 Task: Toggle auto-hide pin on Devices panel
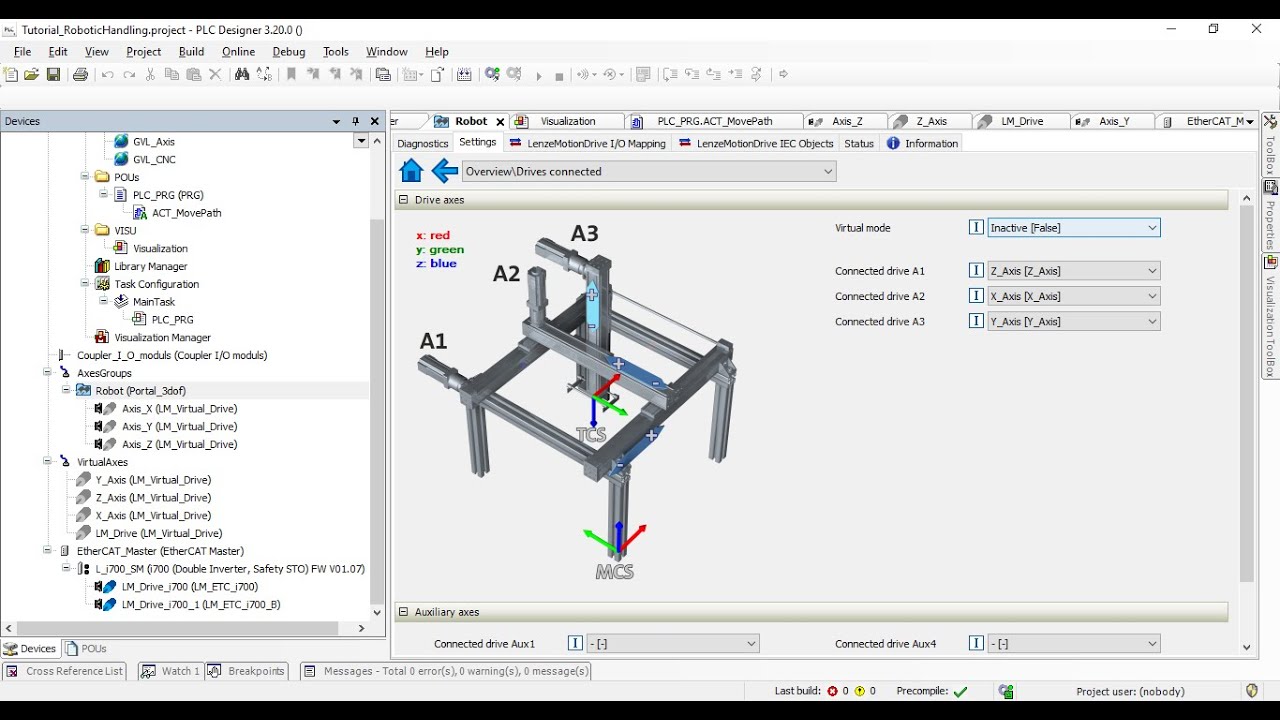[x=355, y=121]
